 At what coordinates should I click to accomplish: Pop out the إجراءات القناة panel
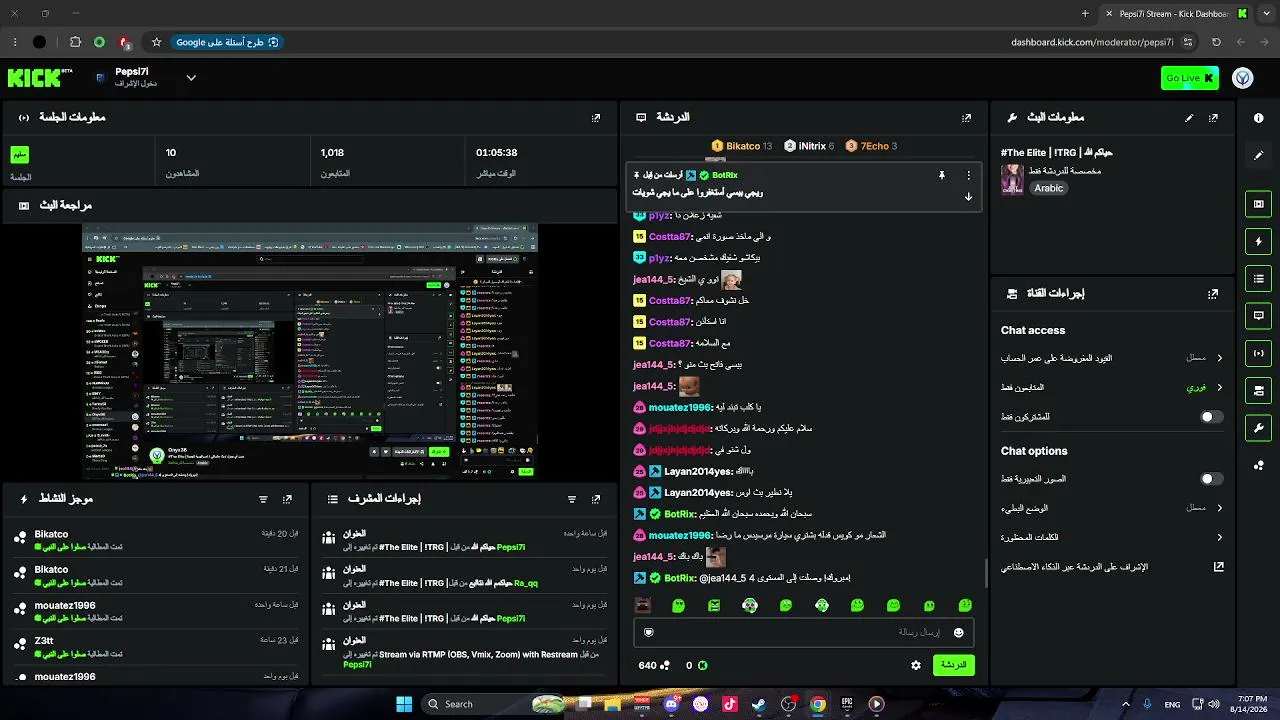pyautogui.click(x=1213, y=294)
